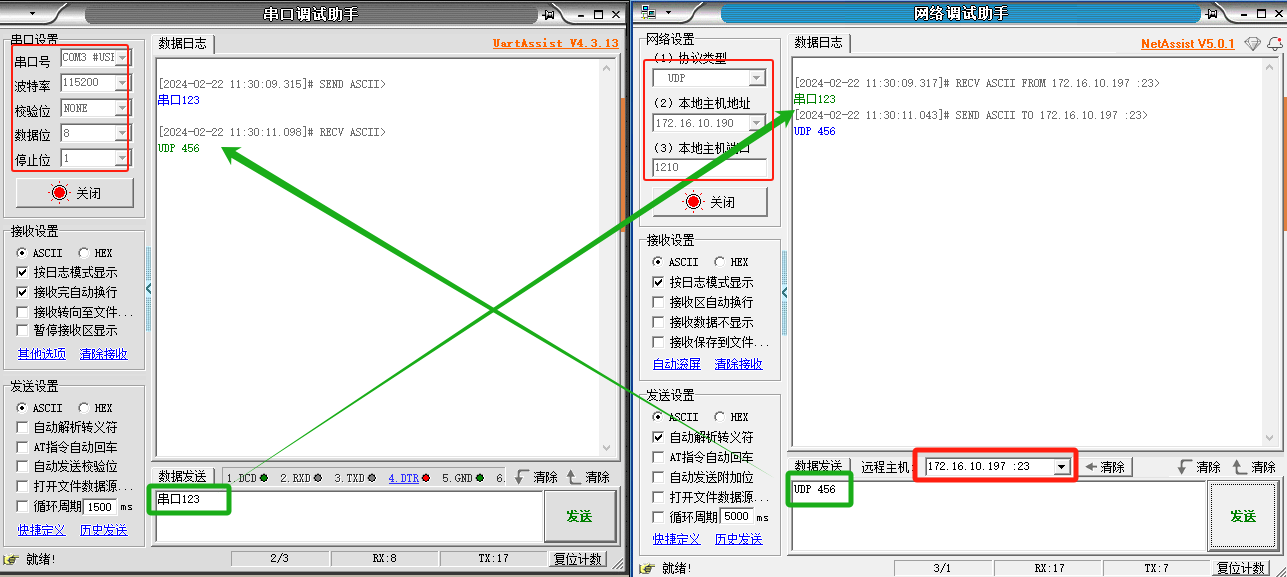Screen dimensions: 1287x577
Task: Click the diamond icon beside NetAssist version
Action: tap(1252, 44)
